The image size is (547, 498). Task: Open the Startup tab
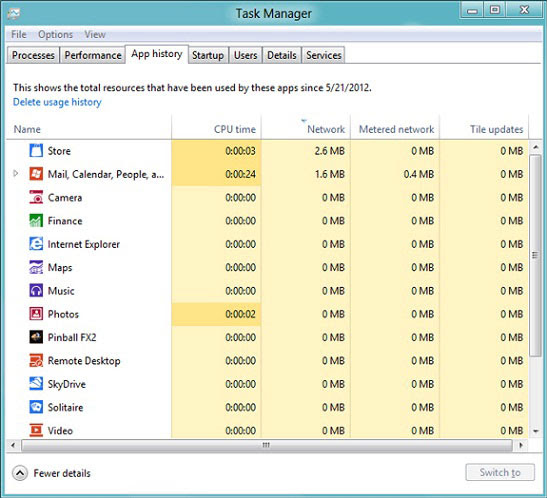point(208,55)
